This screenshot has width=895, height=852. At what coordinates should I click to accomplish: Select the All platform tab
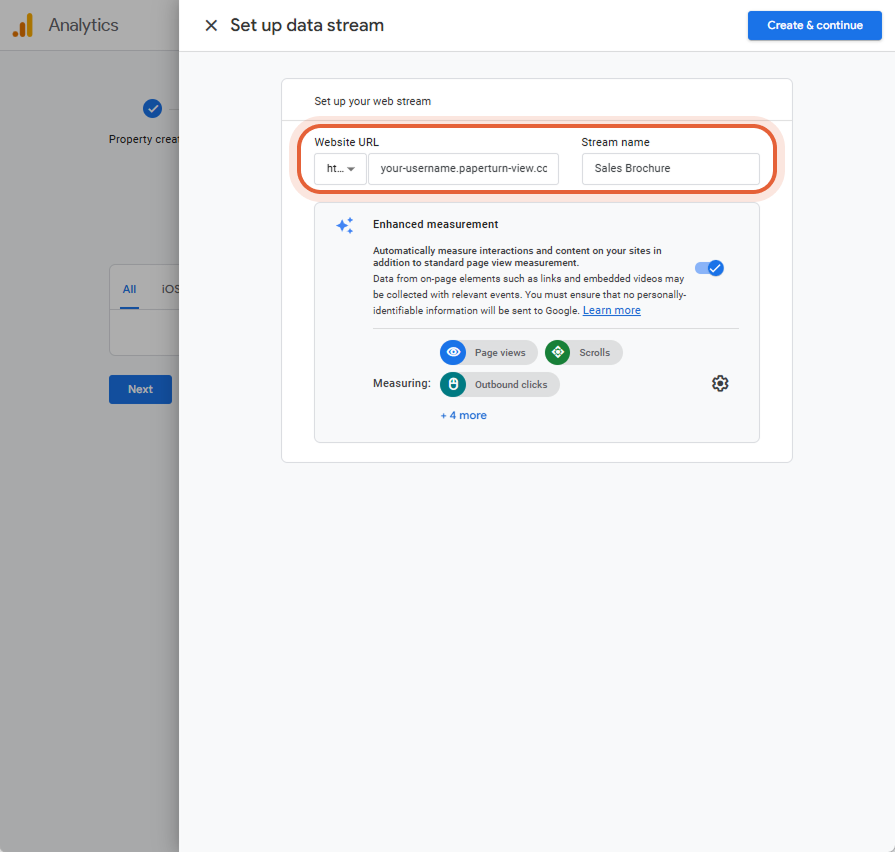tap(130, 289)
